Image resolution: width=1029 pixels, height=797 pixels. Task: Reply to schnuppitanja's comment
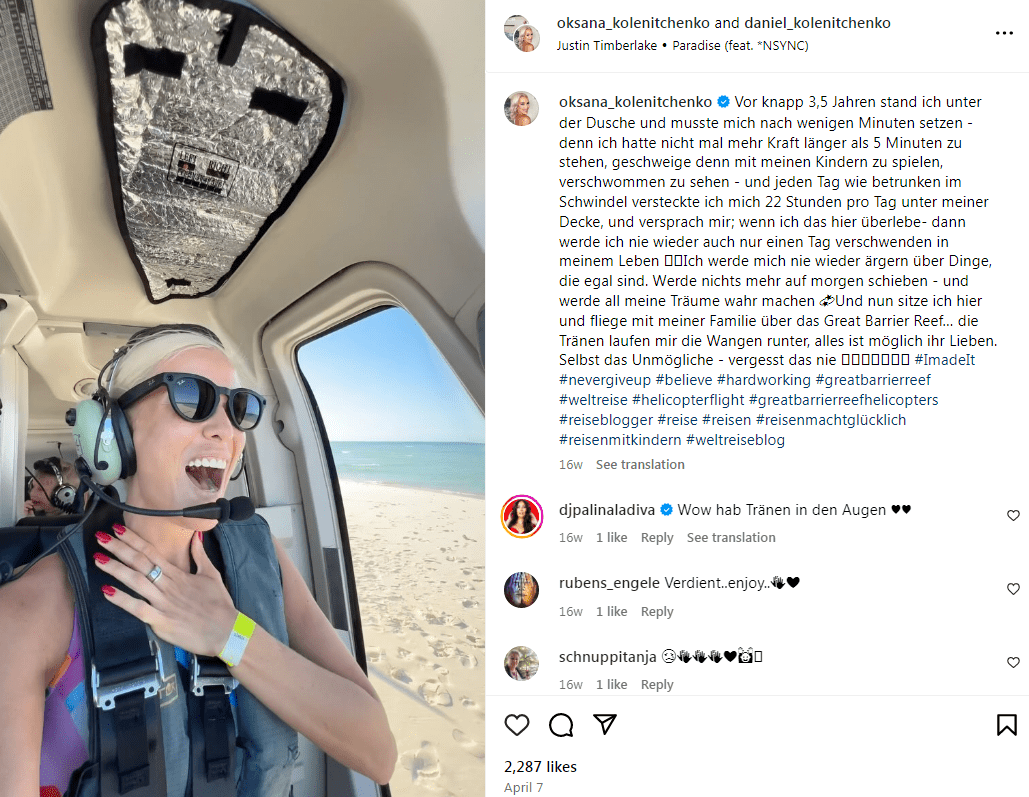[x=657, y=685]
